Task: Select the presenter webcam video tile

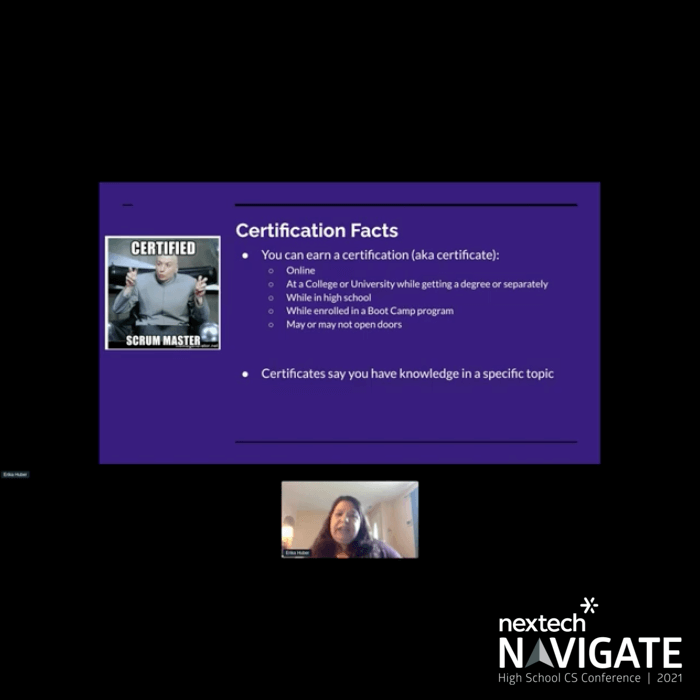Action: click(349, 519)
